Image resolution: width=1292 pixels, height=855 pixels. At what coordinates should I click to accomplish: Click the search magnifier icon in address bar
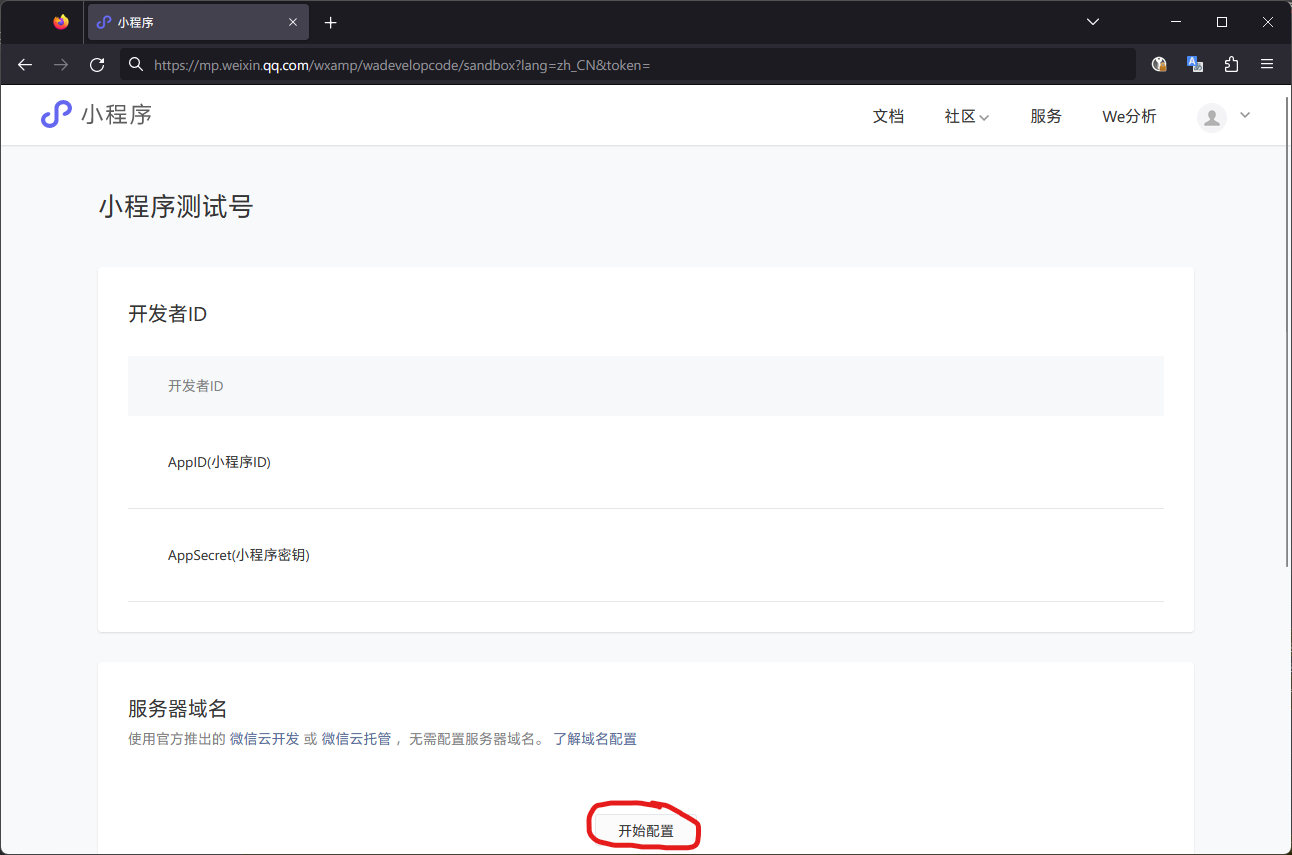point(137,64)
